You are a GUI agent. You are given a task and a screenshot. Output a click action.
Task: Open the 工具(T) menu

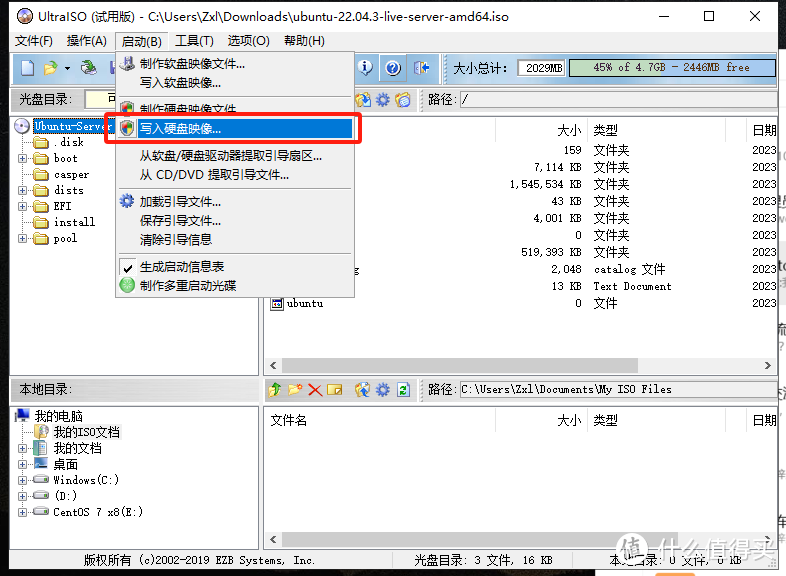[x=194, y=41]
